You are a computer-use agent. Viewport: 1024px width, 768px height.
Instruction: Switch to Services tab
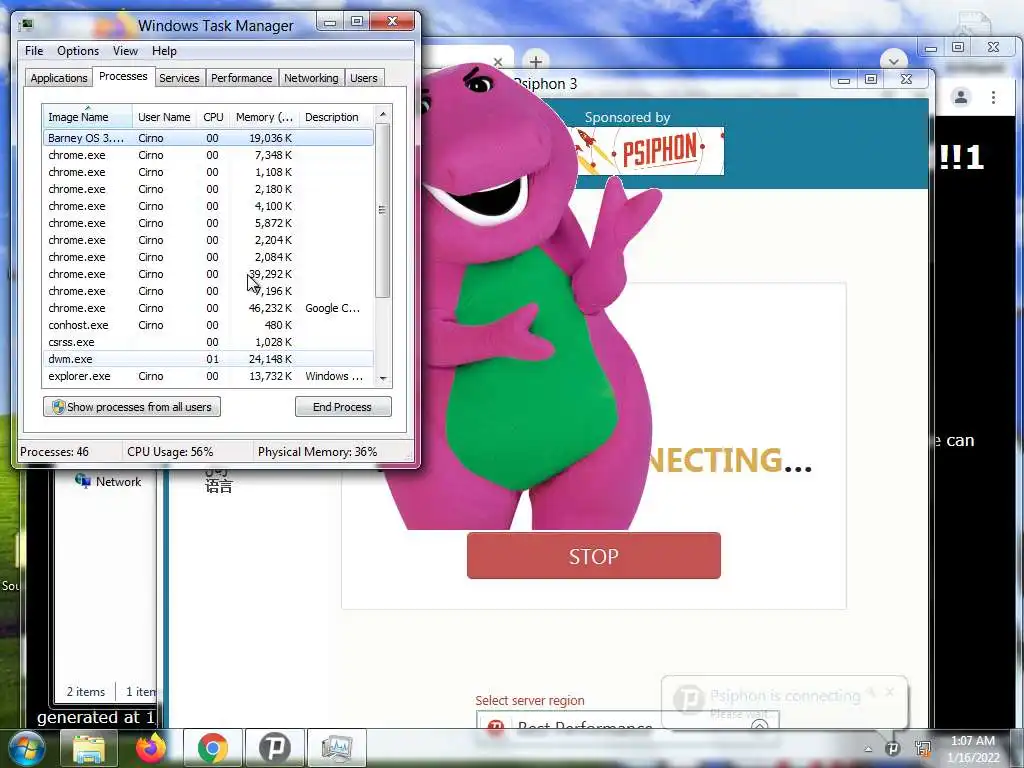tap(179, 78)
